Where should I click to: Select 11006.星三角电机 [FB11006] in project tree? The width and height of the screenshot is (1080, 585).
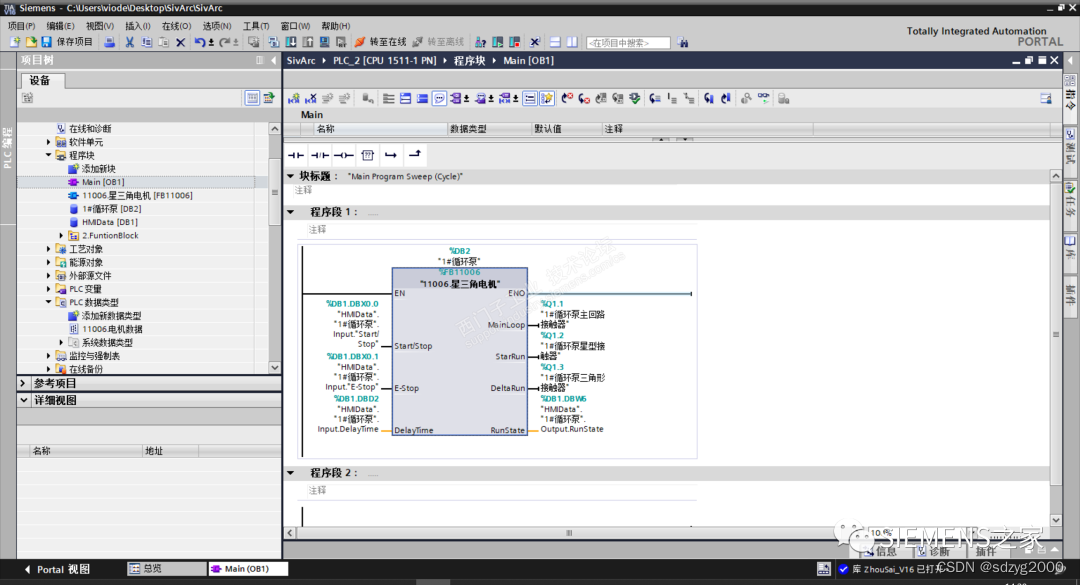pyautogui.click(x=137, y=195)
